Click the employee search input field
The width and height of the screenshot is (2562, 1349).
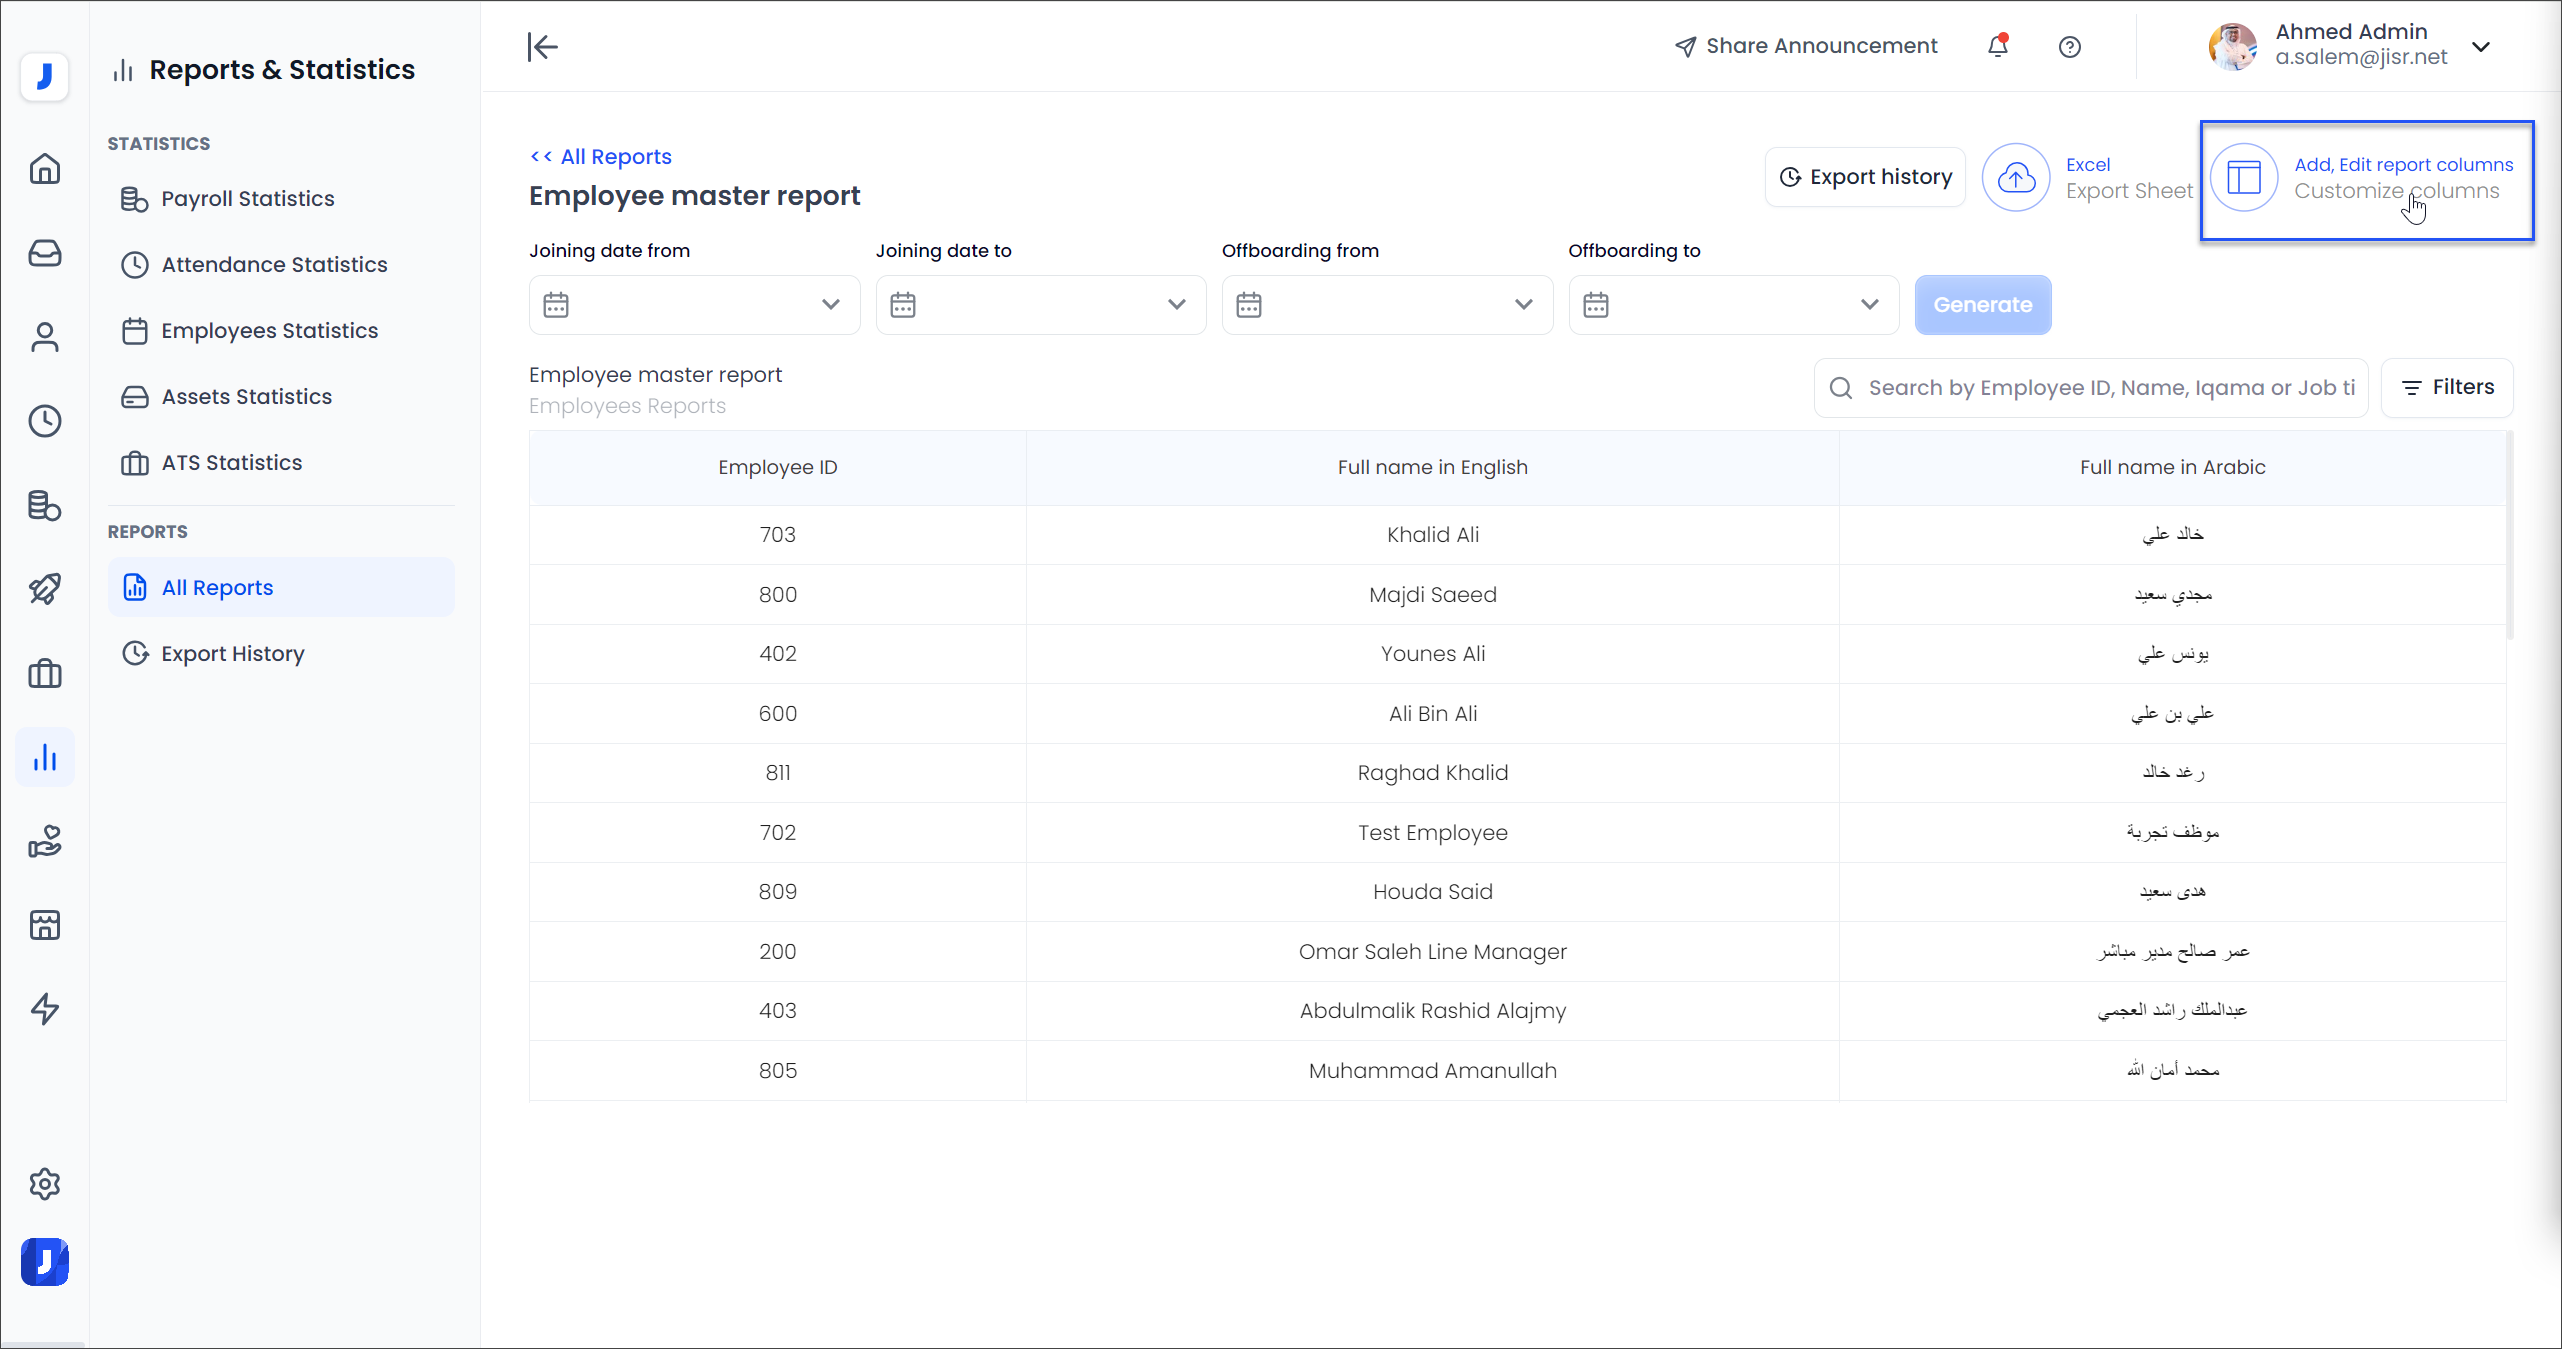click(2110, 388)
